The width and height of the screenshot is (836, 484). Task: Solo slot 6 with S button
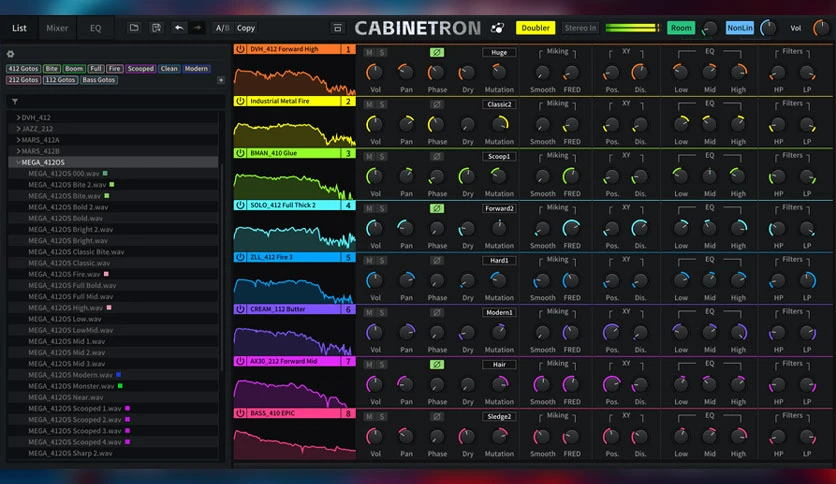(x=382, y=312)
